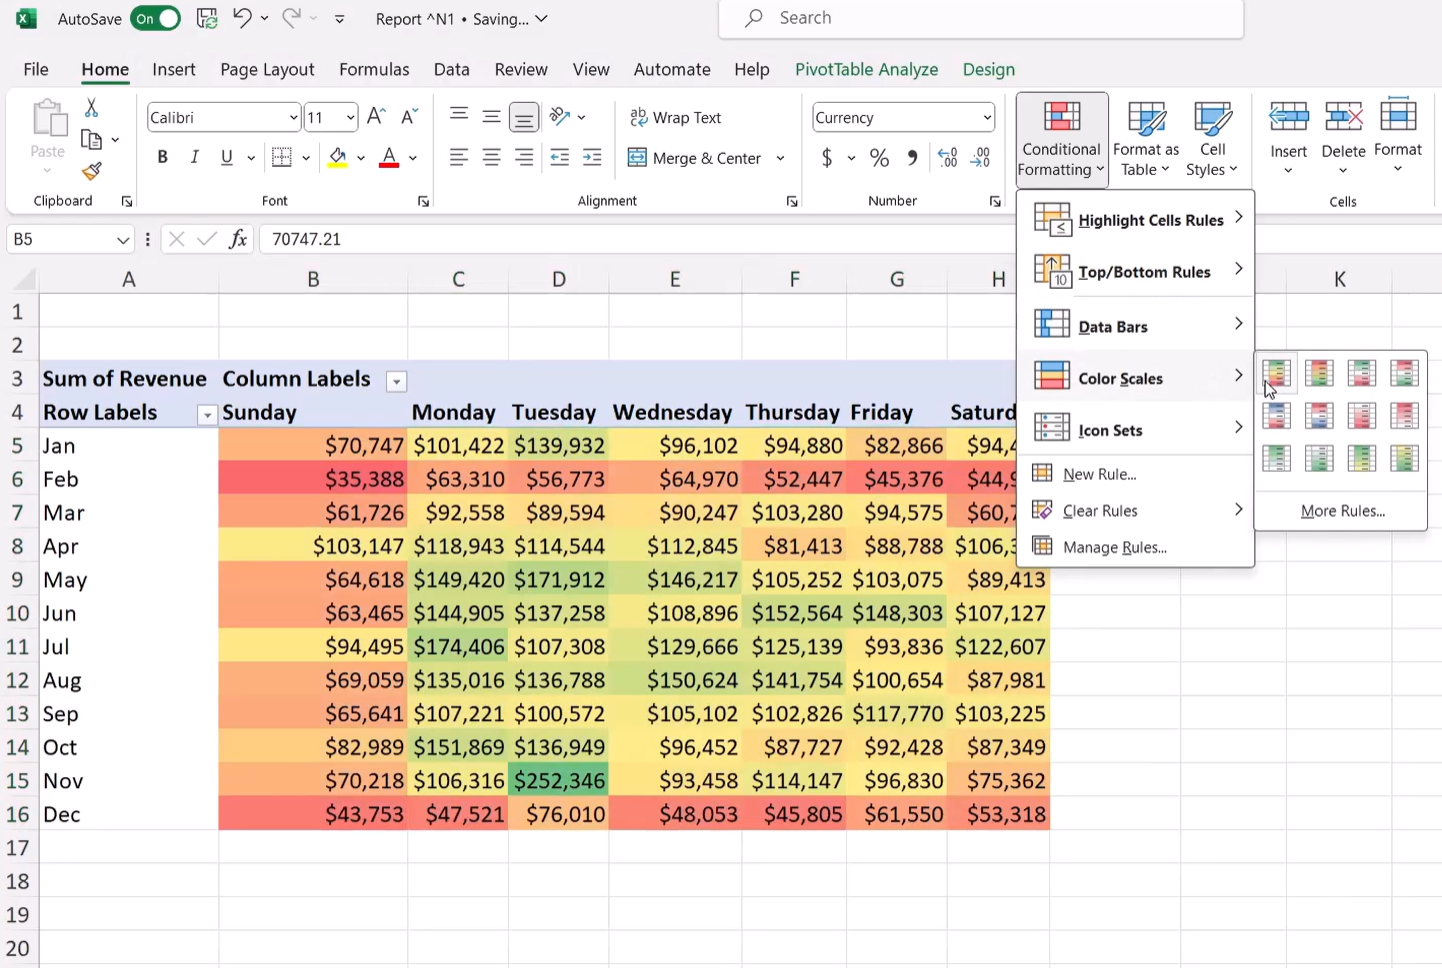The width and height of the screenshot is (1442, 968).
Task: Click the Decrease Decimal icon
Action: tap(981, 158)
